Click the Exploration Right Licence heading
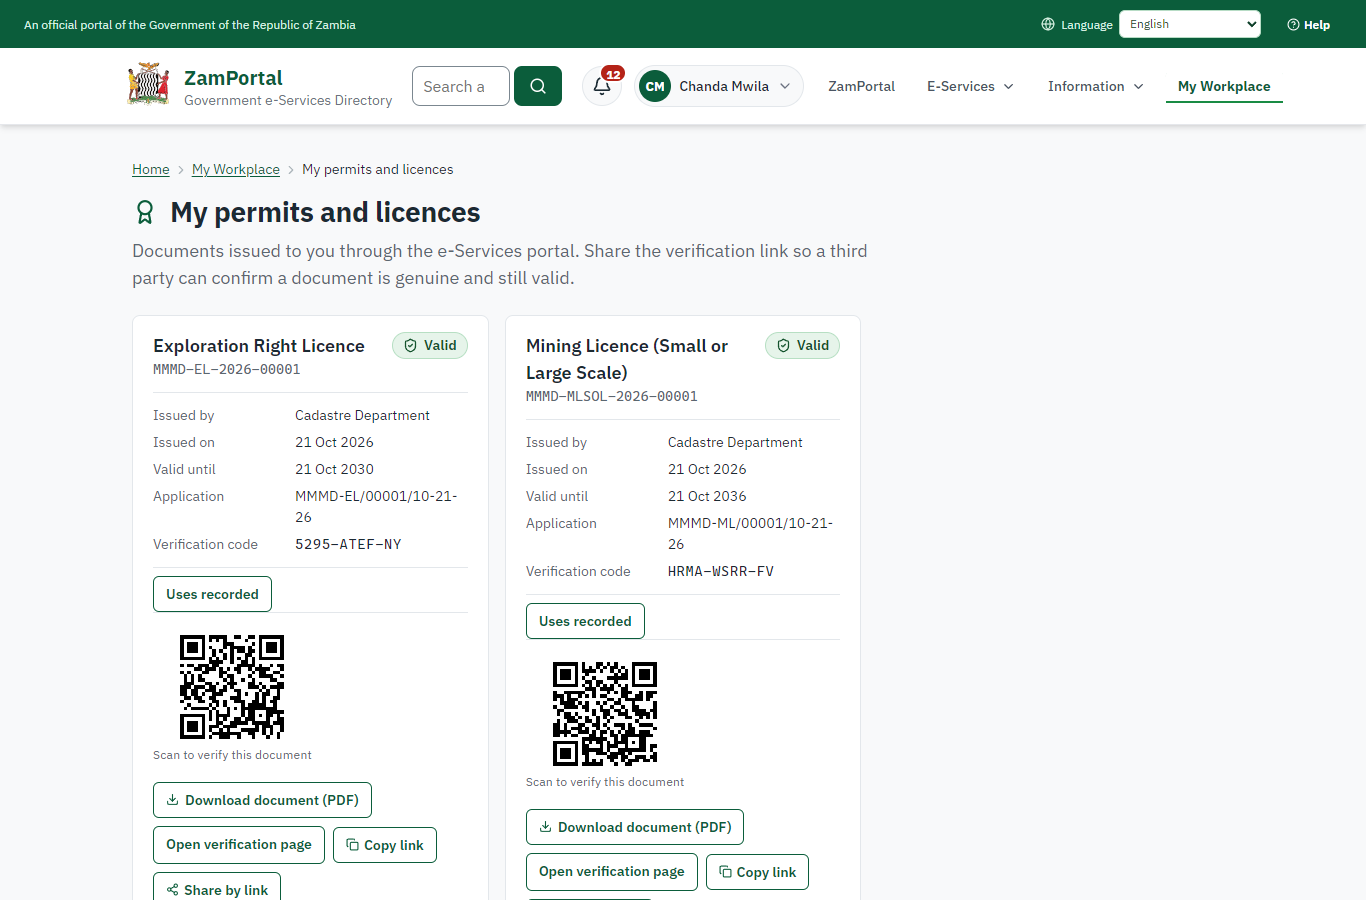This screenshot has height=900, width=1366. click(259, 346)
